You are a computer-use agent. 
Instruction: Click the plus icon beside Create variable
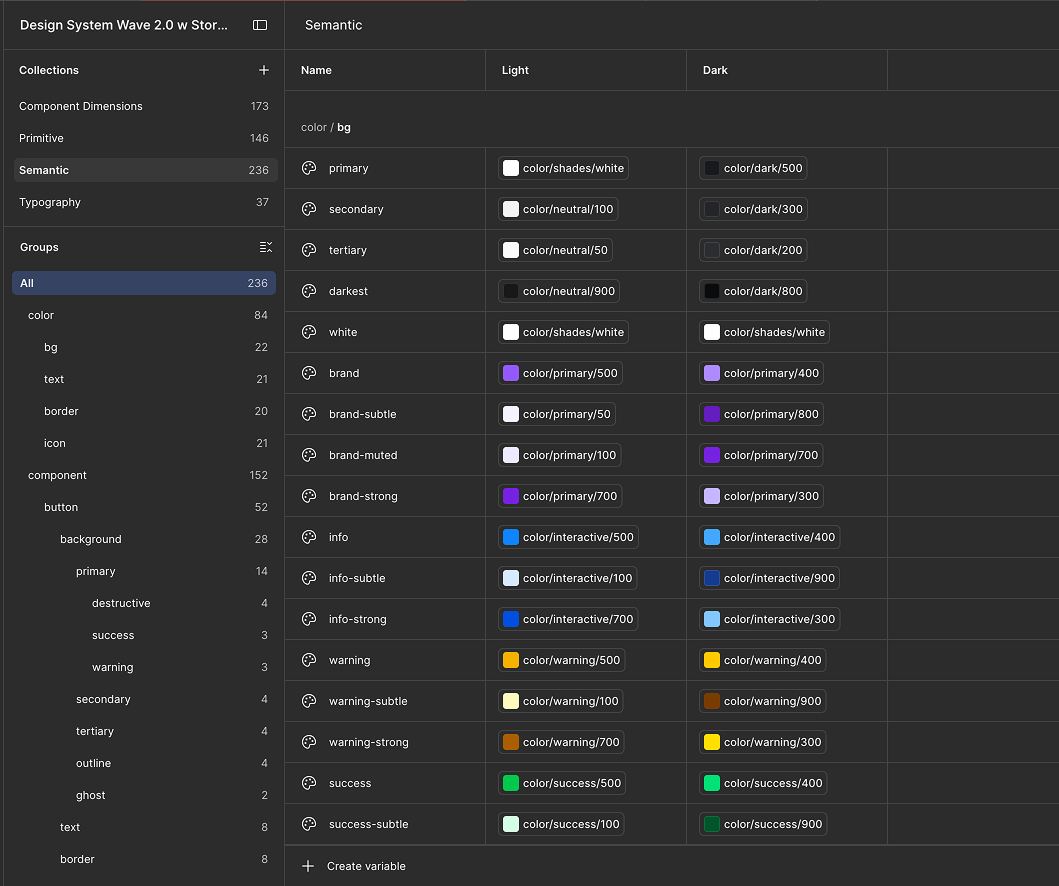click(308, 866)
